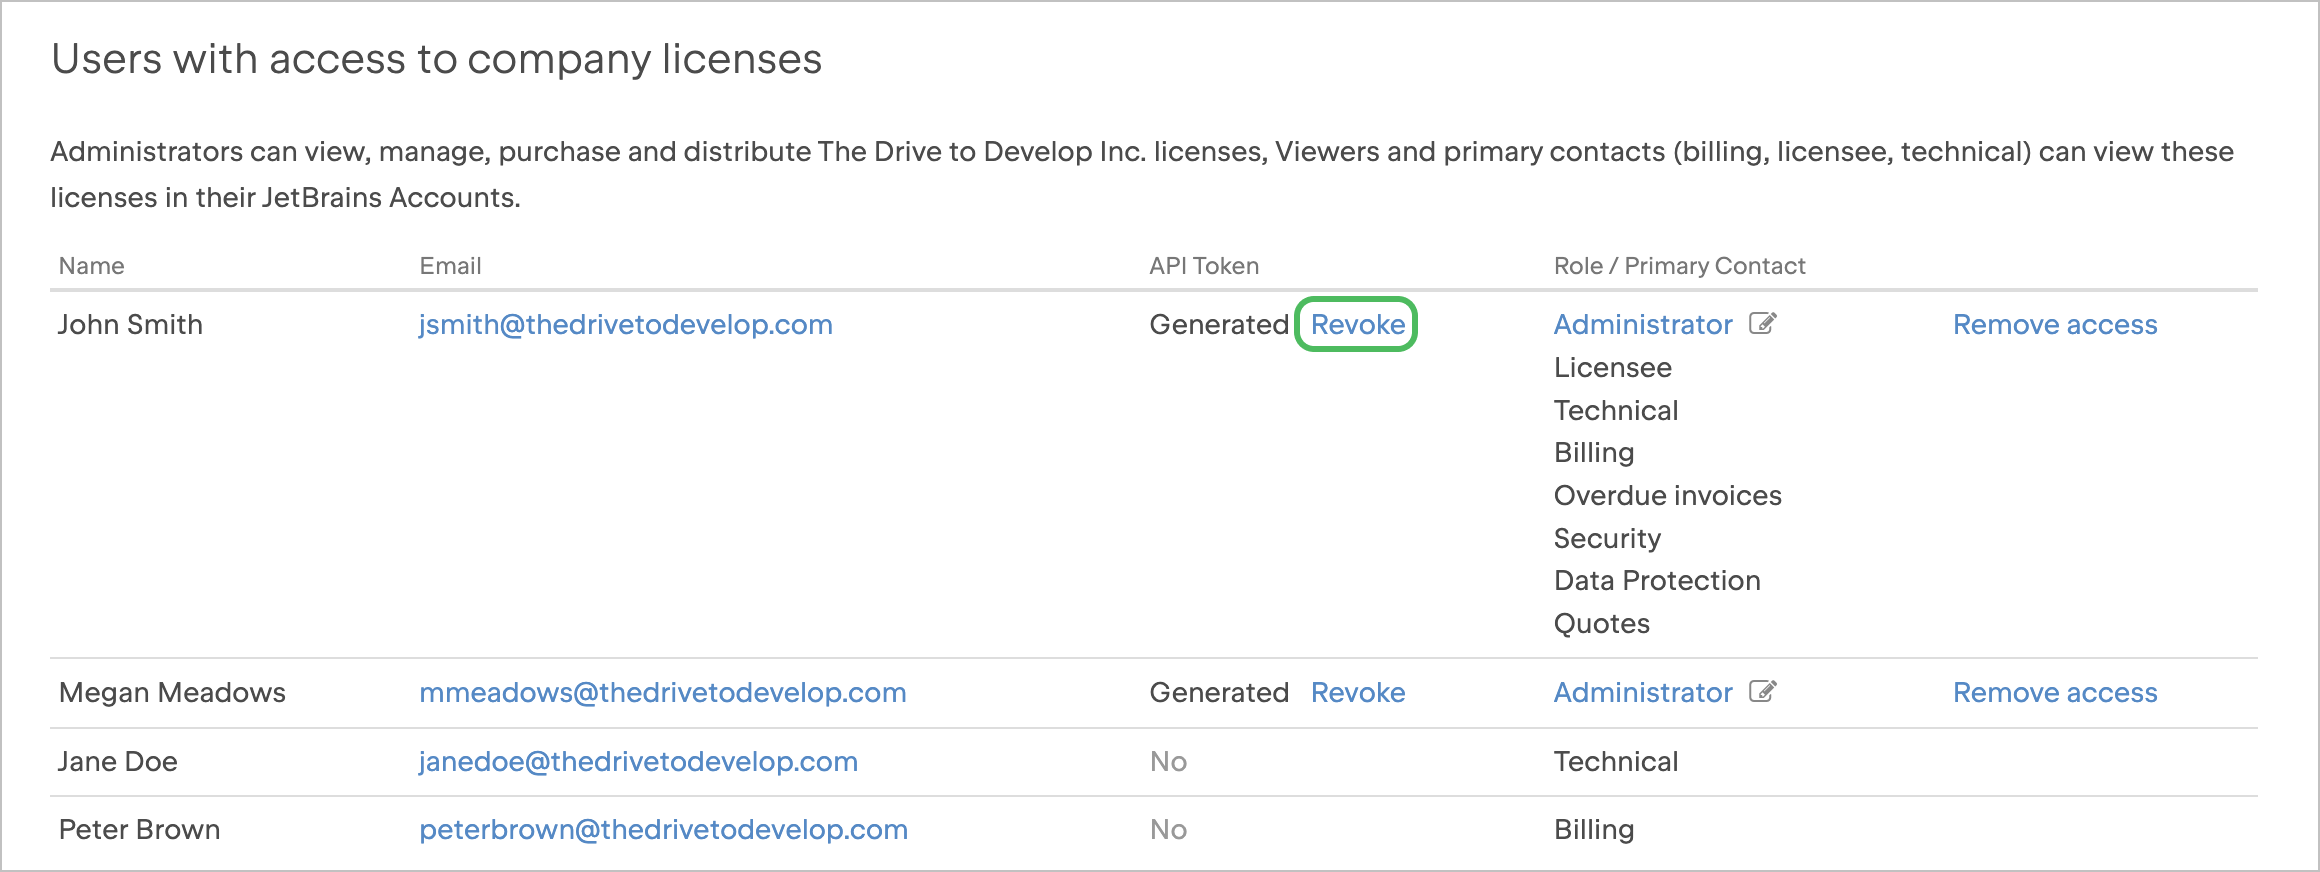Click the Role / Primary Contact header
Image resolution: width=2320 pixels, height=872 pixels.
[1679, 266]
